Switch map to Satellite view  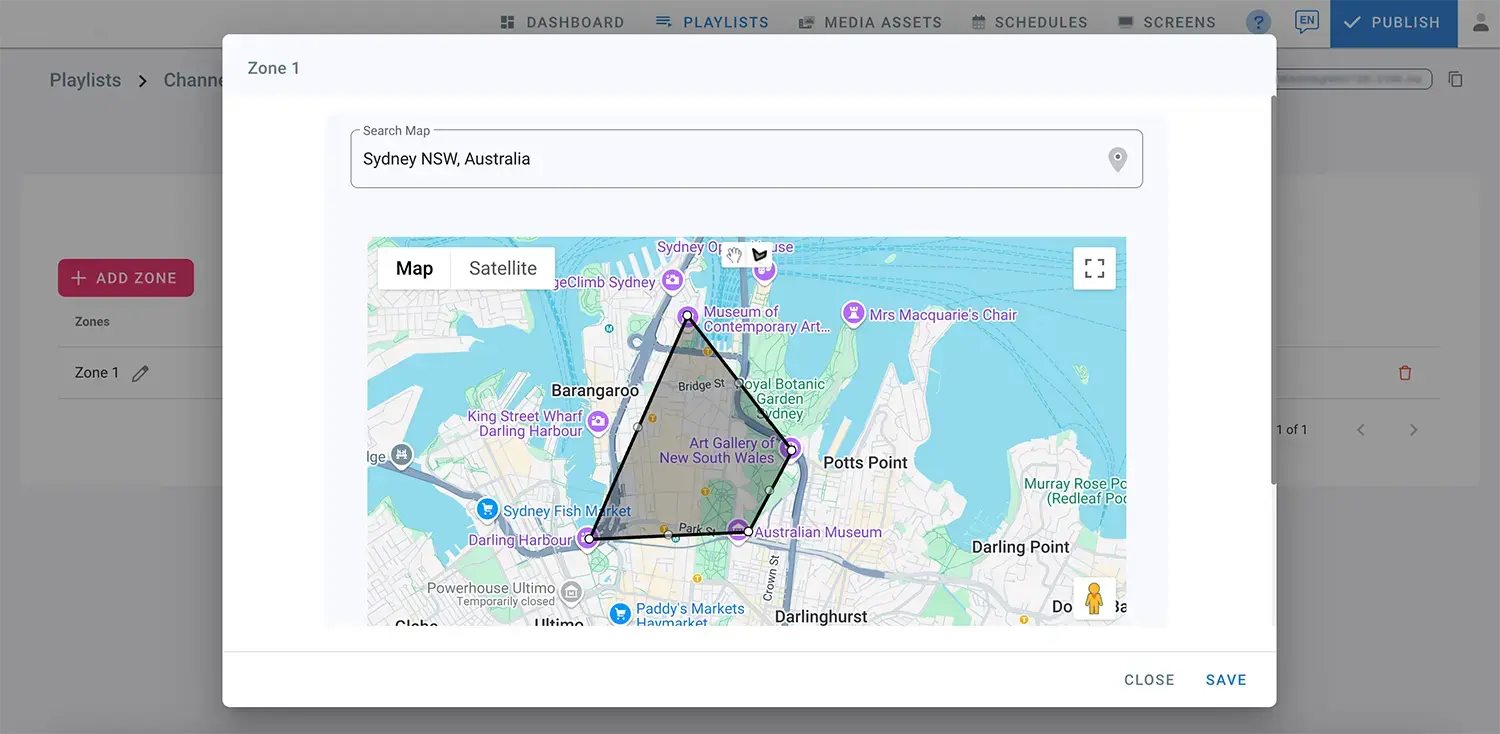tap(502, 268)
